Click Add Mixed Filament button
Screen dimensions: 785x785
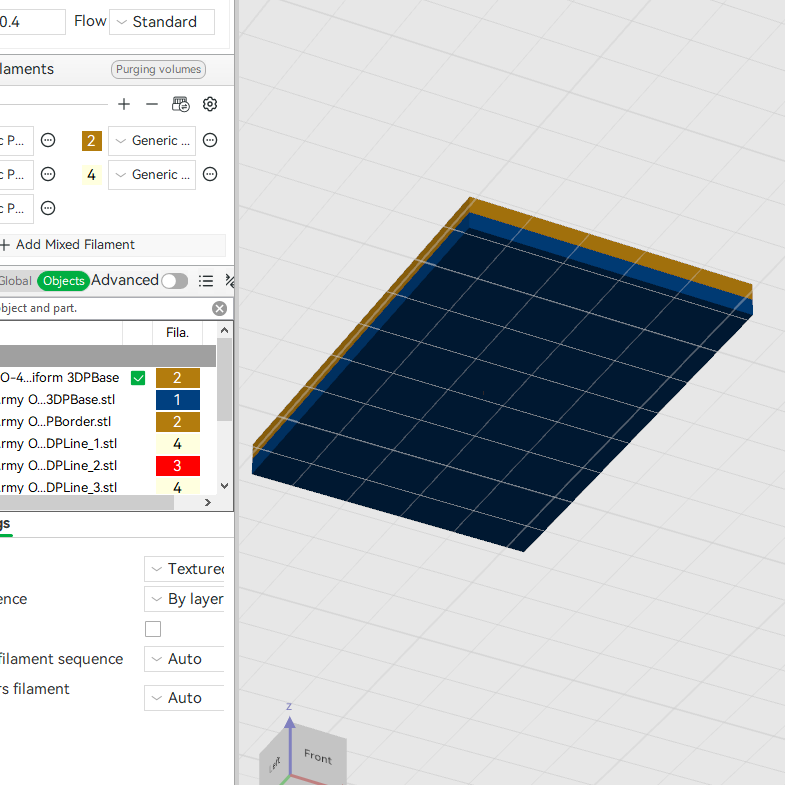[113, 245]
